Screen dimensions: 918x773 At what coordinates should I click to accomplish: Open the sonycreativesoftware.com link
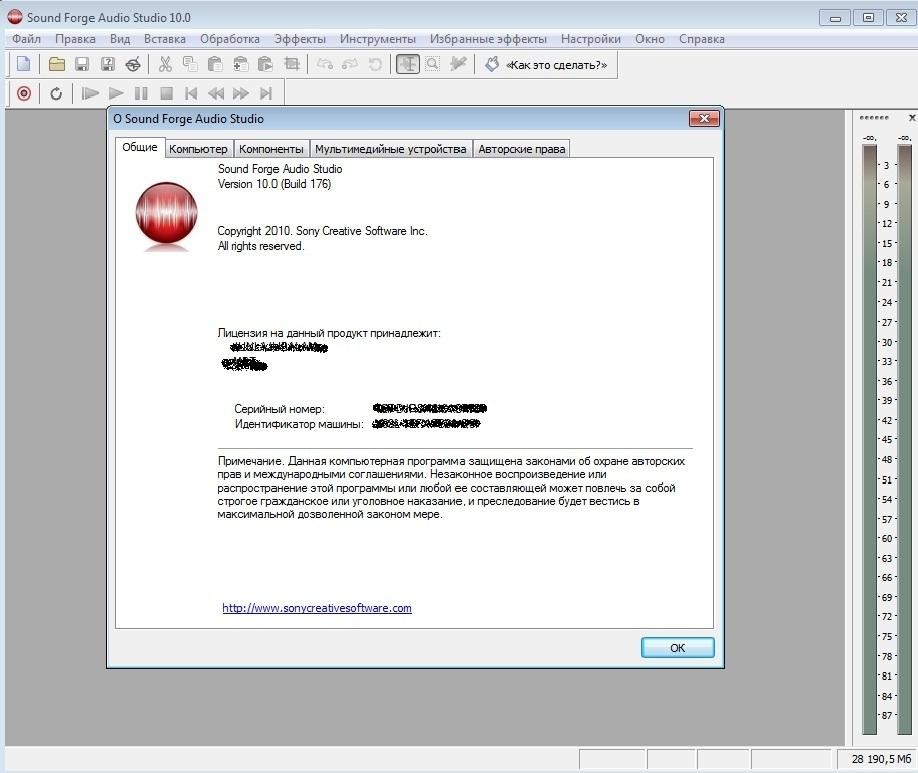click(x=317, y=608)
